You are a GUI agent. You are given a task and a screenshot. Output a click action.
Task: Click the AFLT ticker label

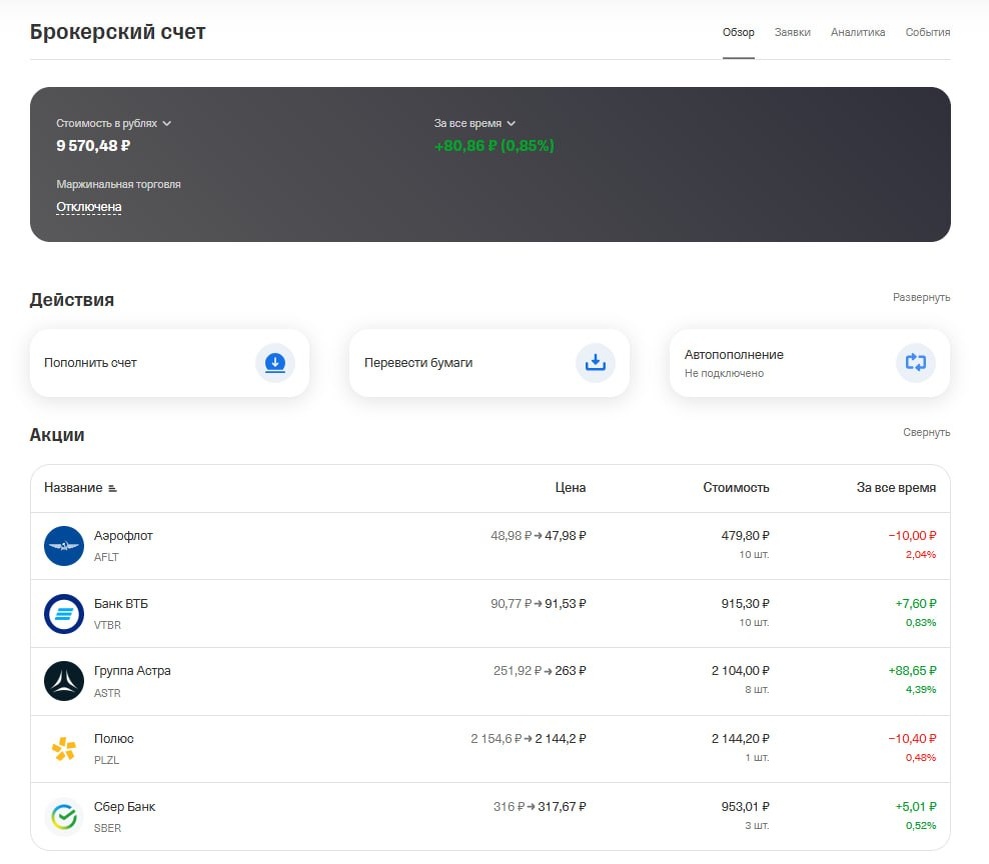pyautogui.click(x=106, y=557)
